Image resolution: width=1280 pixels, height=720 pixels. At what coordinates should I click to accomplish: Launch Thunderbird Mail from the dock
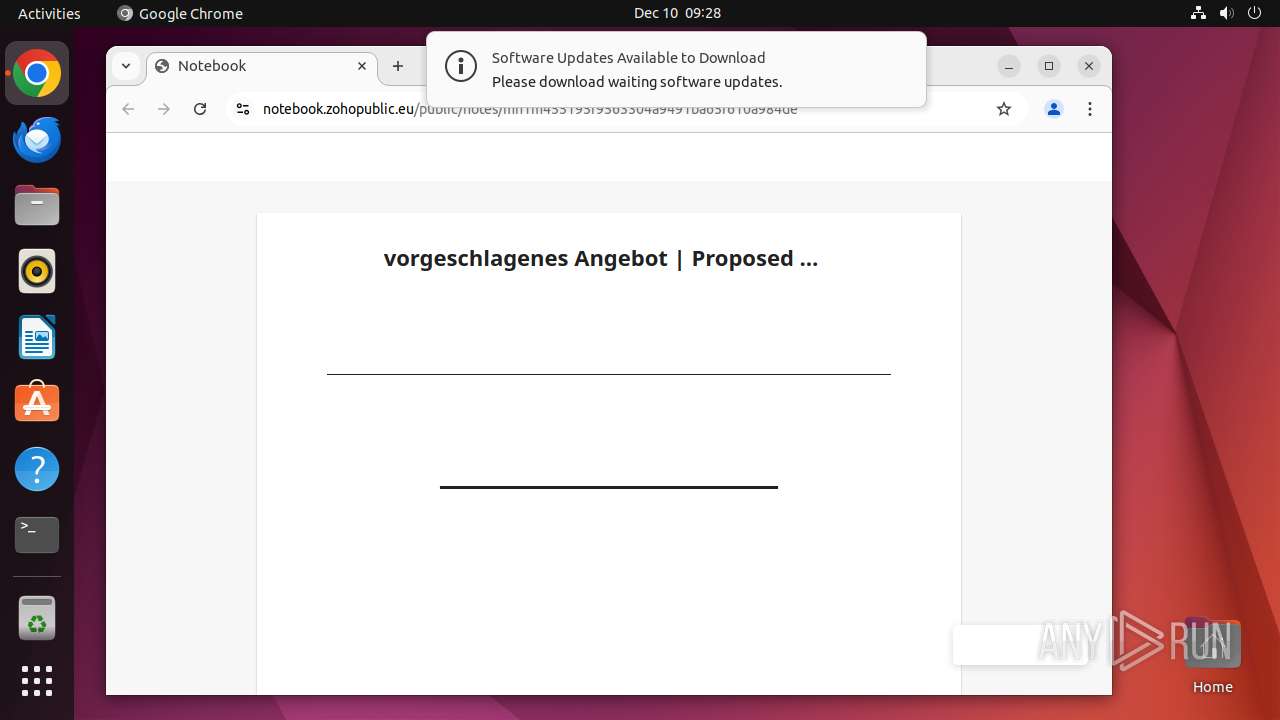point(37,140)
